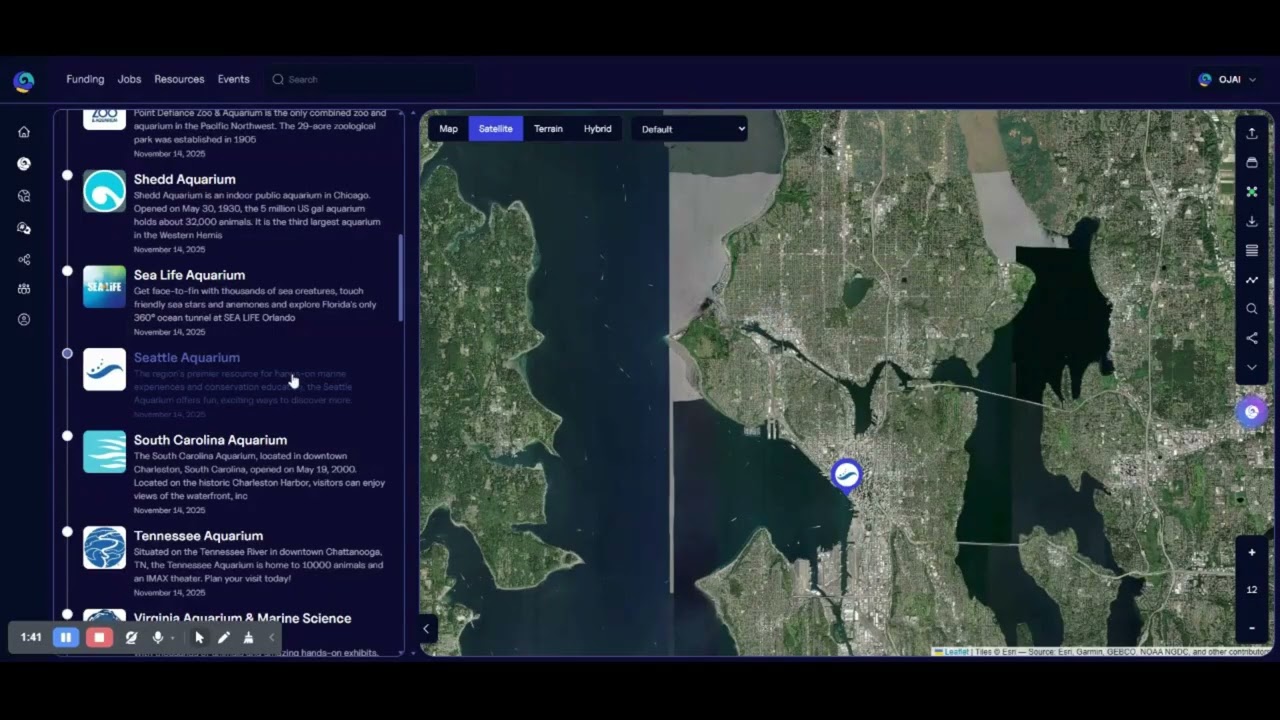Open the Resources menu

pyautogui.click(x=179, y=79)
